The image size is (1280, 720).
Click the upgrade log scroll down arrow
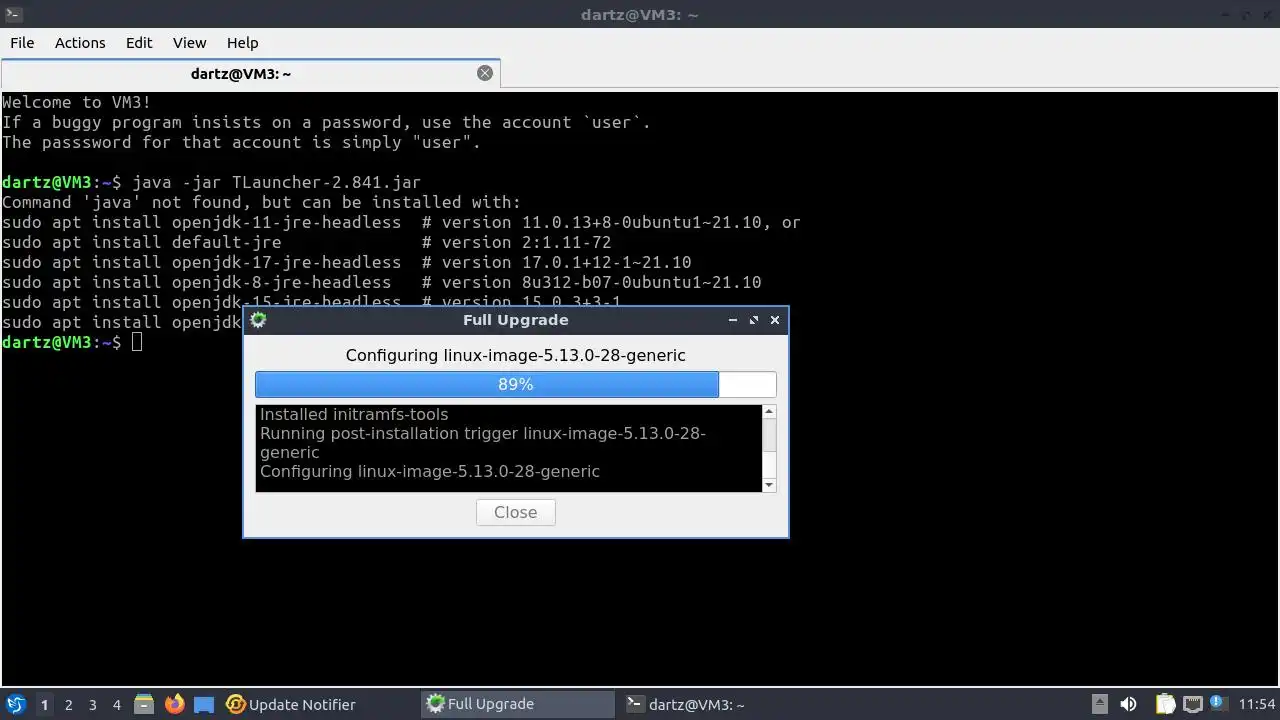pos(769,485)
